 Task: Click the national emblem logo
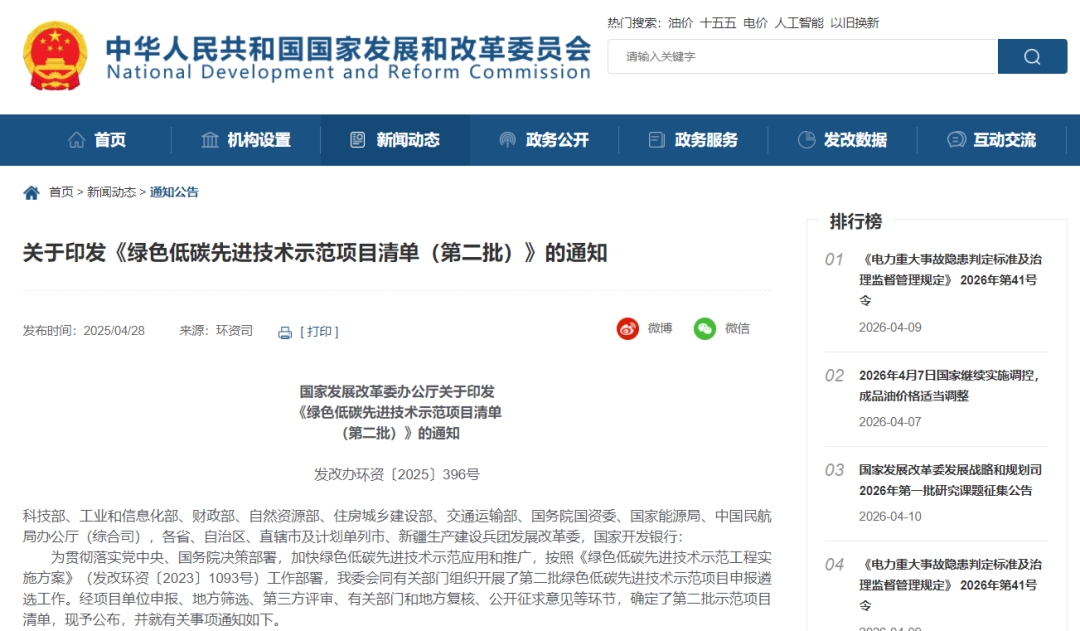click(56, 56)
